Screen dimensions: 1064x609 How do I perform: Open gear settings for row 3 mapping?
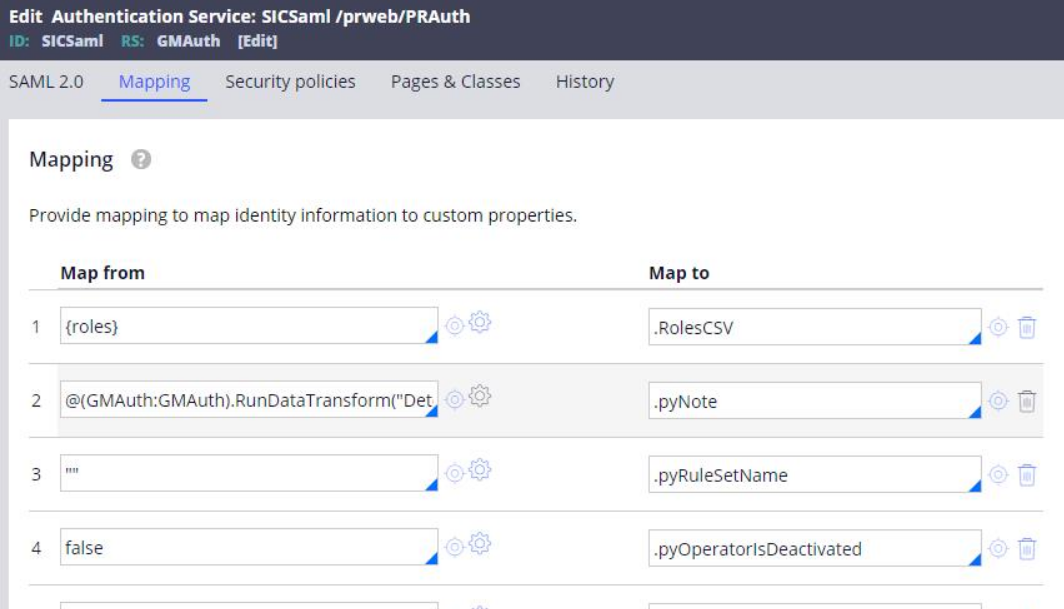[x=480, y=469]
